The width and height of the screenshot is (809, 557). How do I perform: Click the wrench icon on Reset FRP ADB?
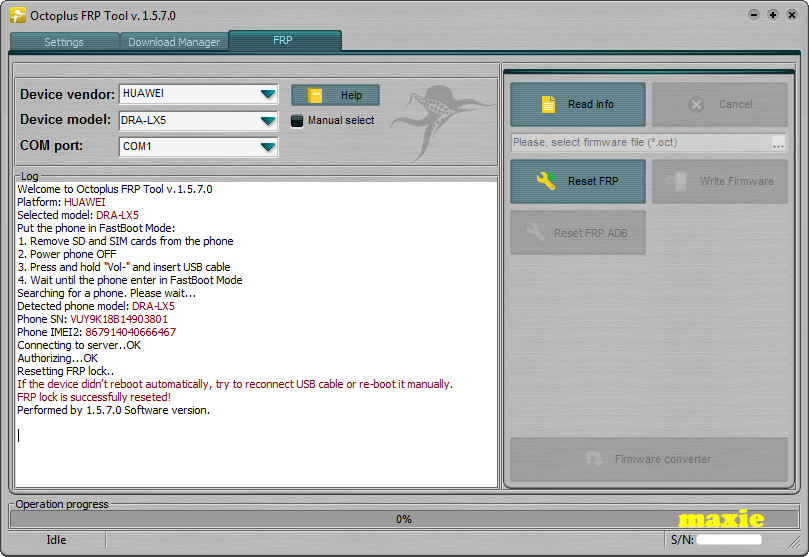tap(536, 233)
